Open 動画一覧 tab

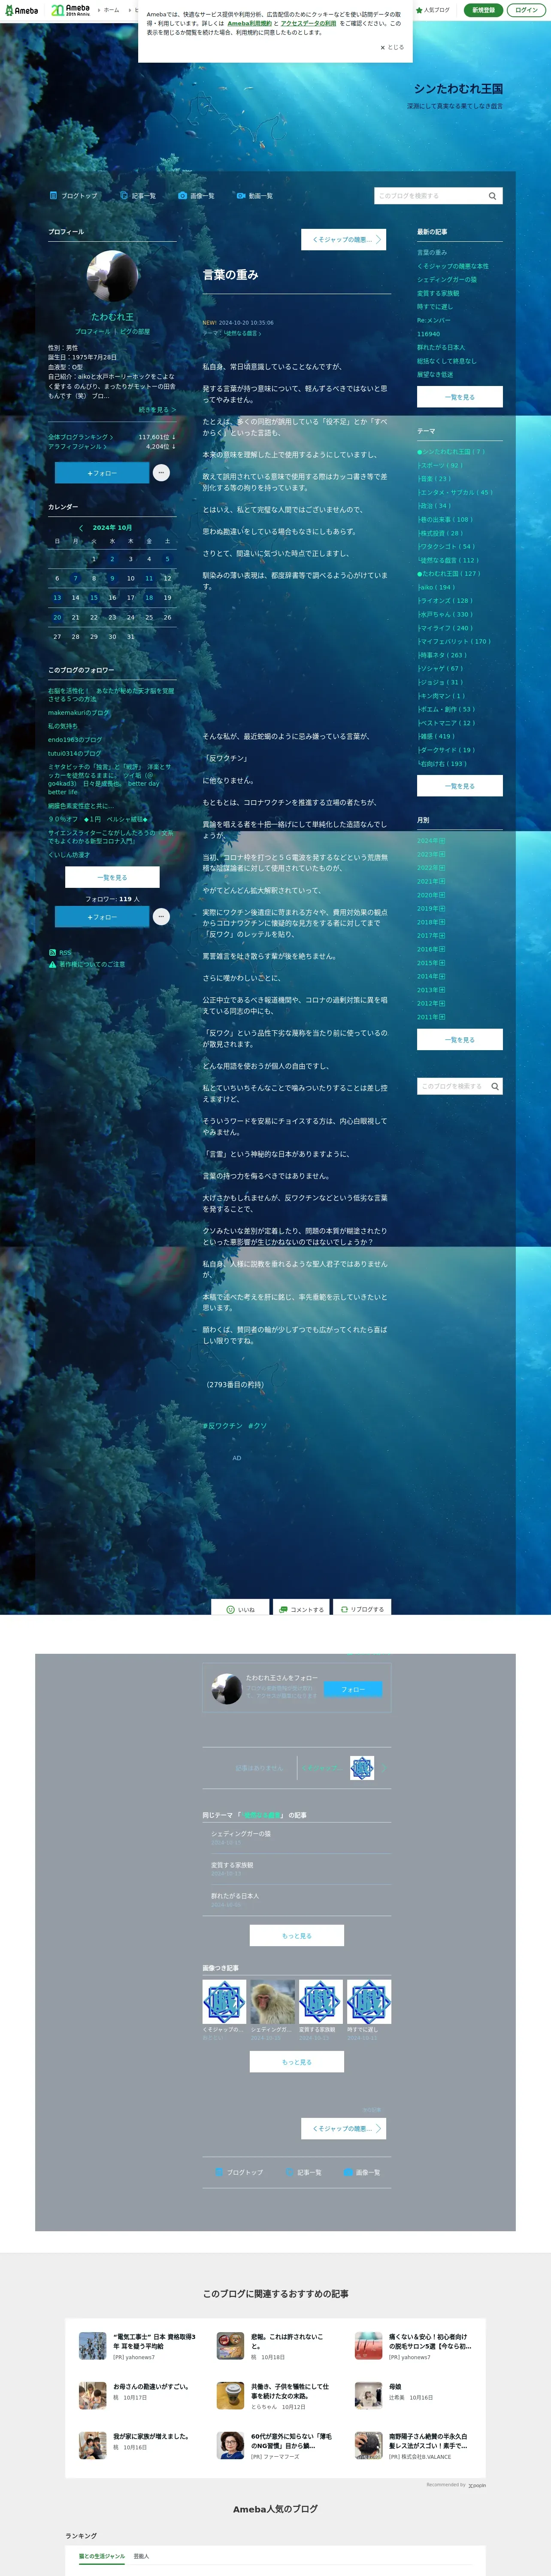(x=254, y=196)
